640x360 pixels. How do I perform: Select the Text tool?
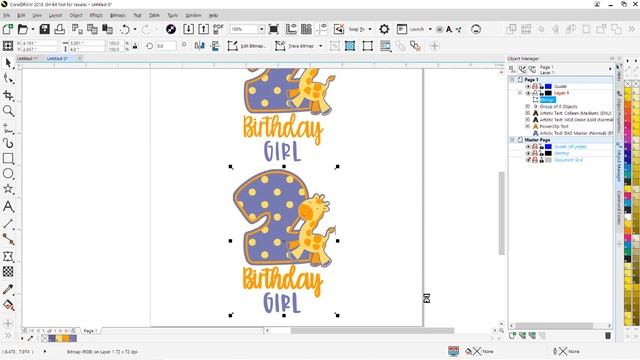8,207
